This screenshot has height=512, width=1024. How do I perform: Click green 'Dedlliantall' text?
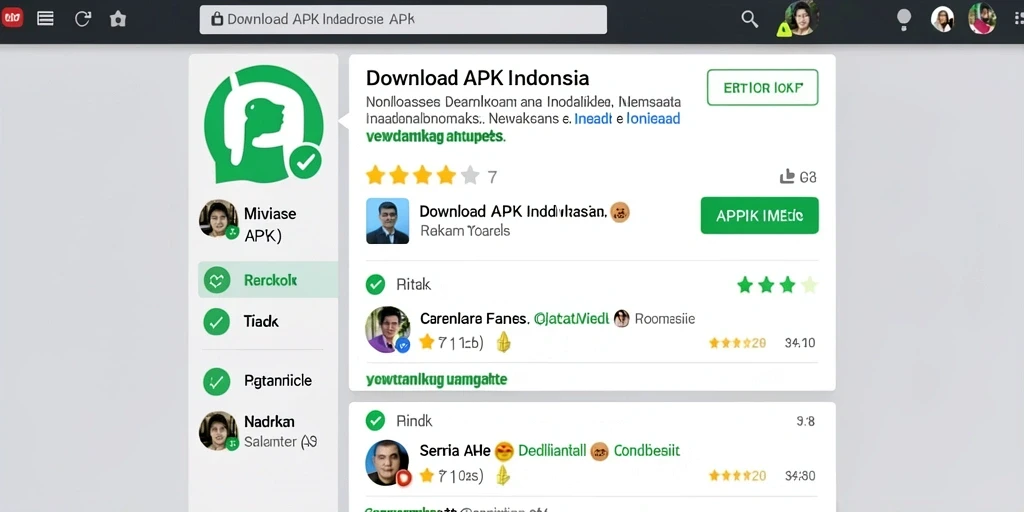click(x=552, y=451)
